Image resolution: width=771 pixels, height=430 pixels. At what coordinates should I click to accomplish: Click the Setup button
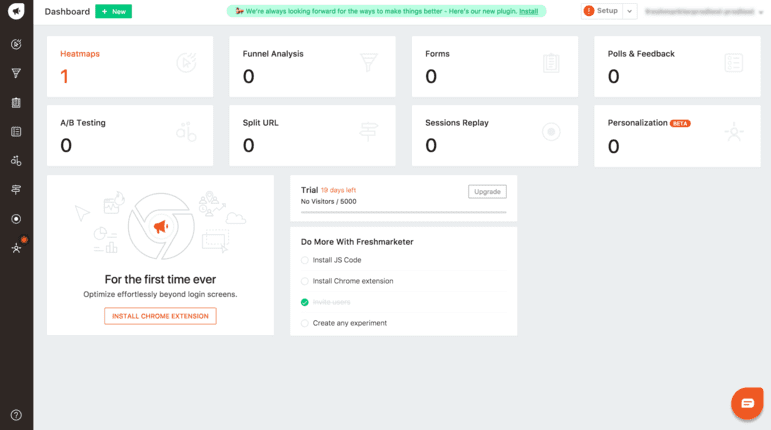click(602, 11)
